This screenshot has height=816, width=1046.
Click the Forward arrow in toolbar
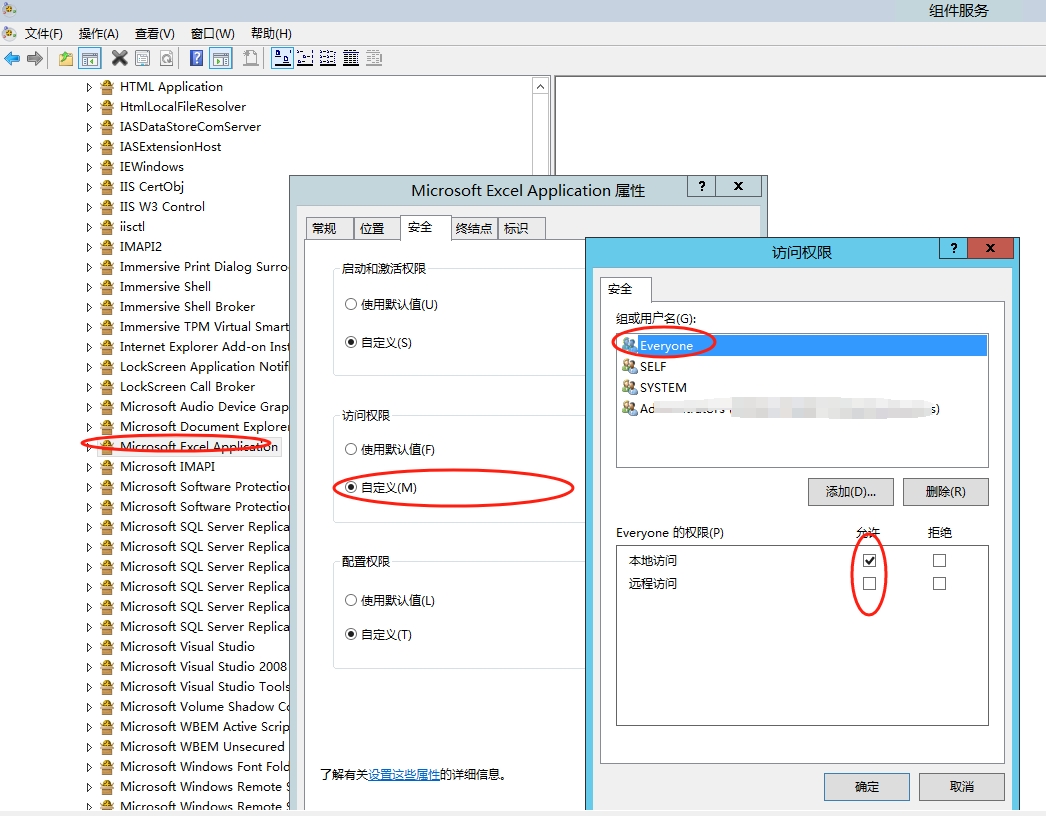pyautogui.click(x=35, y=59)
